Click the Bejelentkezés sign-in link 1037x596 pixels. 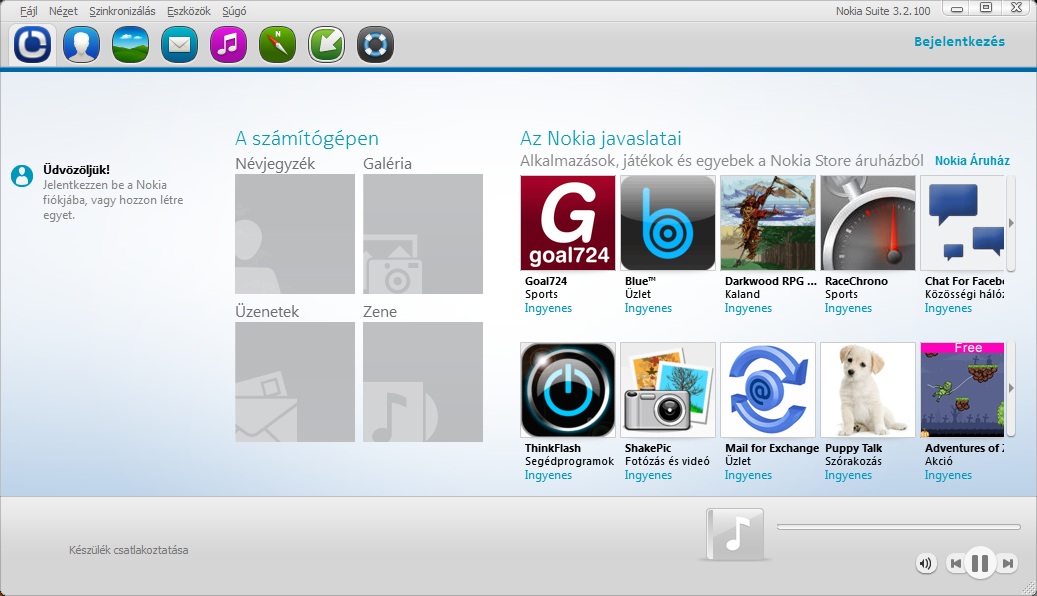959,42
